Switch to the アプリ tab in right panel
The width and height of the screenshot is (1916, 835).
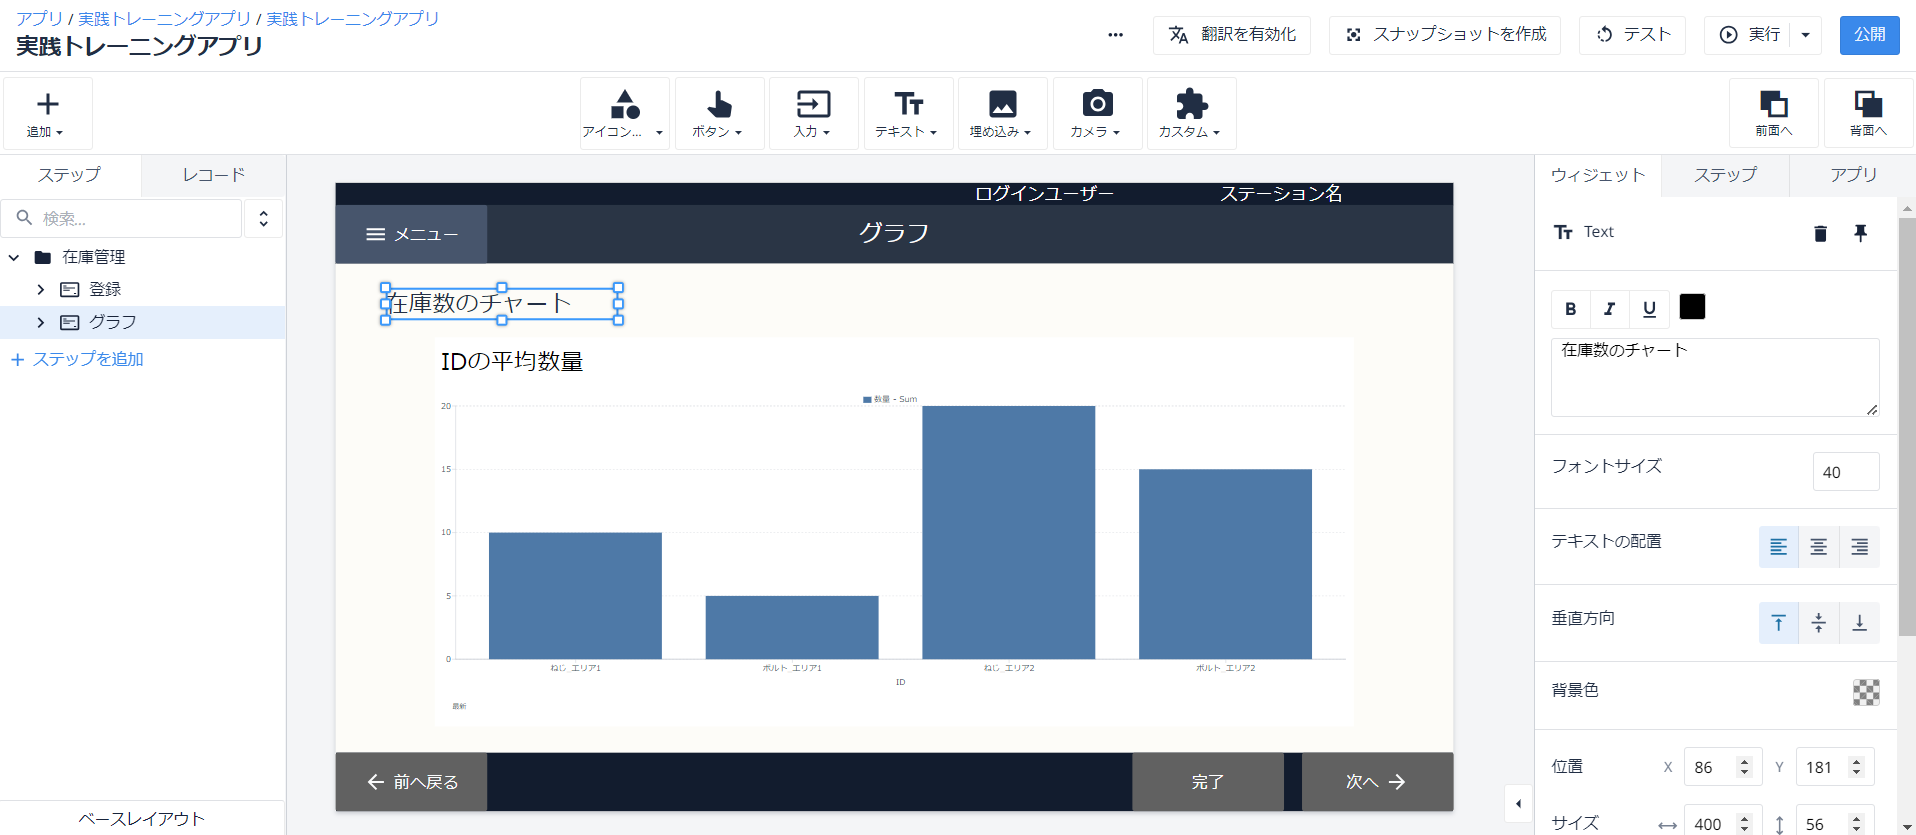[x=1853, y=175]
